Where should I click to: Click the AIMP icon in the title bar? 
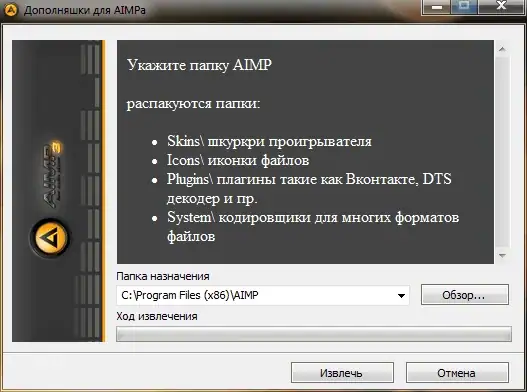(10, 10)
